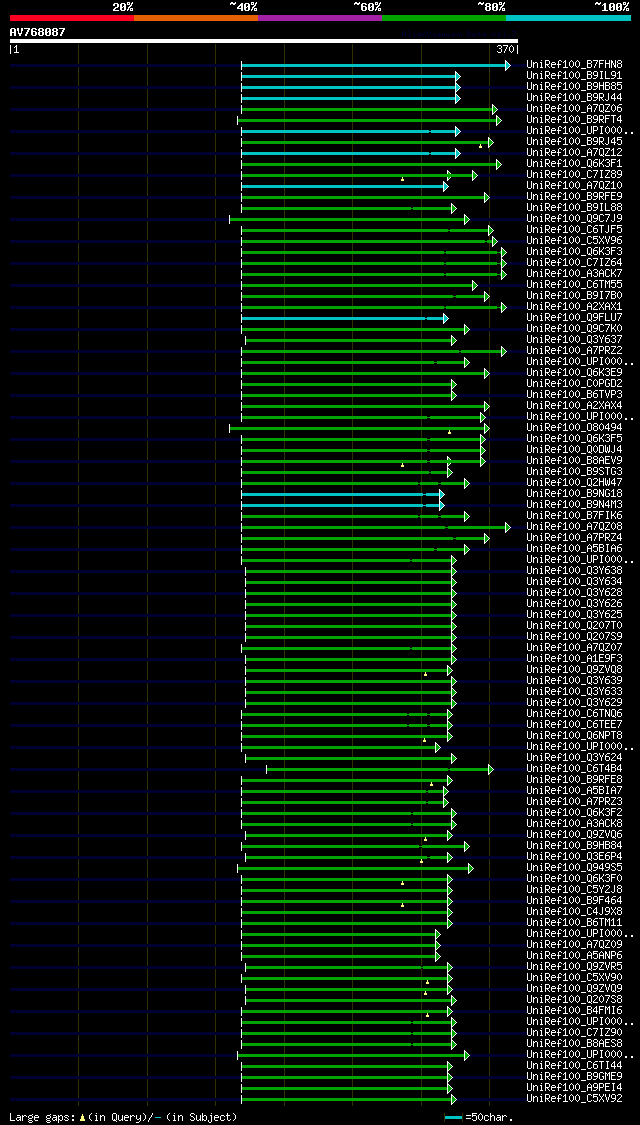Viewport: 640px width, 1125px height.
Task: Click the green alignment bar of UniRef100_C6T4B4
Action: 380,769
